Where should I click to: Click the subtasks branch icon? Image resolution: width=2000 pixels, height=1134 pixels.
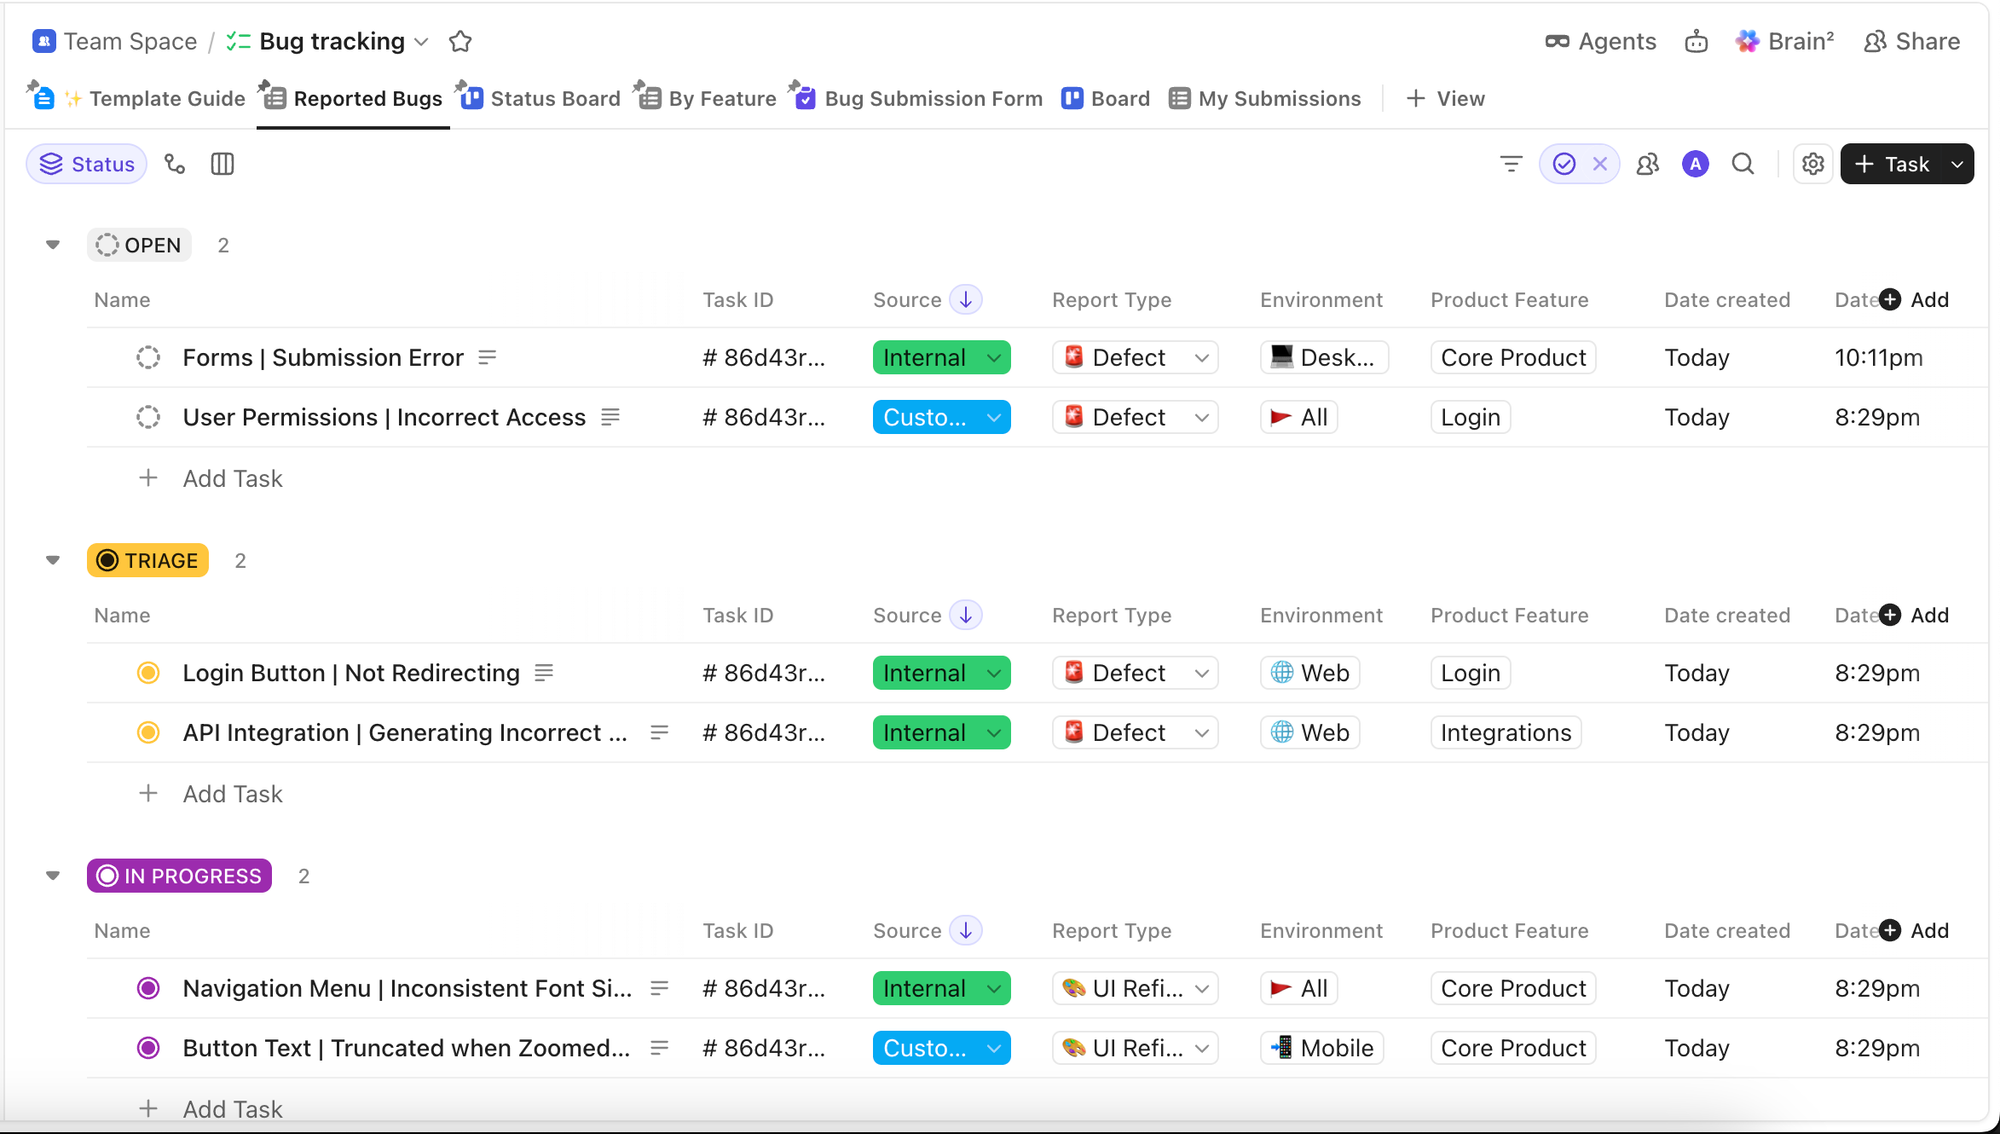[x=175, y=164]
